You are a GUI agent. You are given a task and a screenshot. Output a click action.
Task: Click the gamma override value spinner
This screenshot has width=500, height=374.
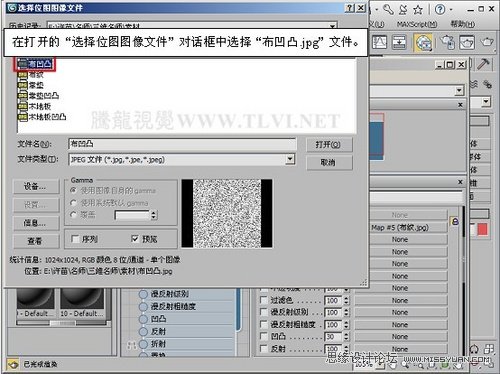[x=154, y=215]
